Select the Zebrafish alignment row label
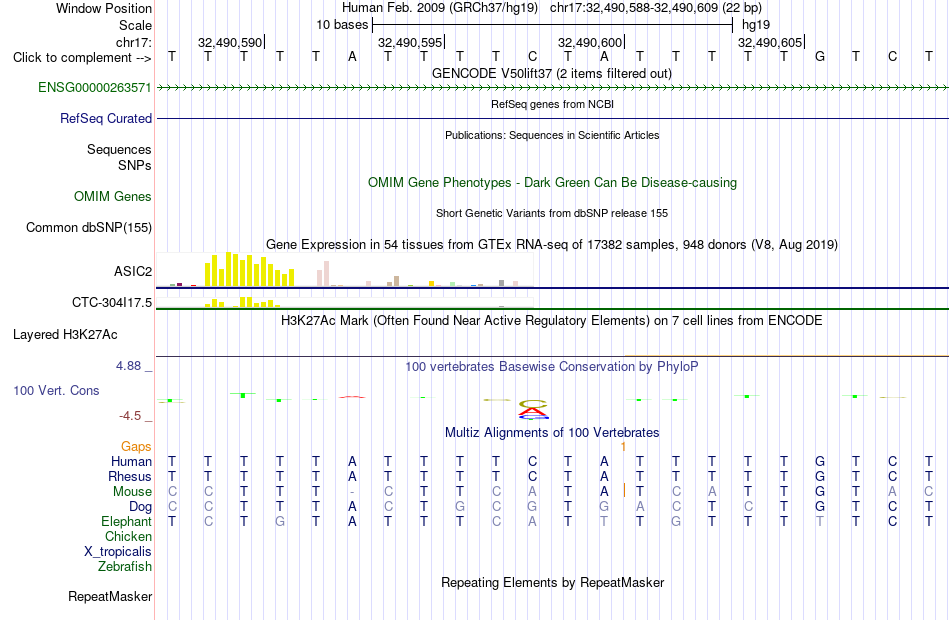The width and height of the screenshot is (950, 620). point(125,566)
